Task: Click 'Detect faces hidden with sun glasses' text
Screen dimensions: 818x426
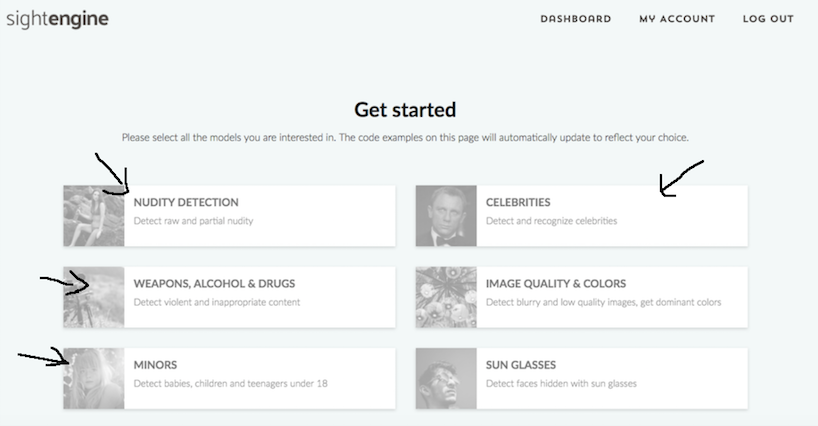Action: [561, 383]
